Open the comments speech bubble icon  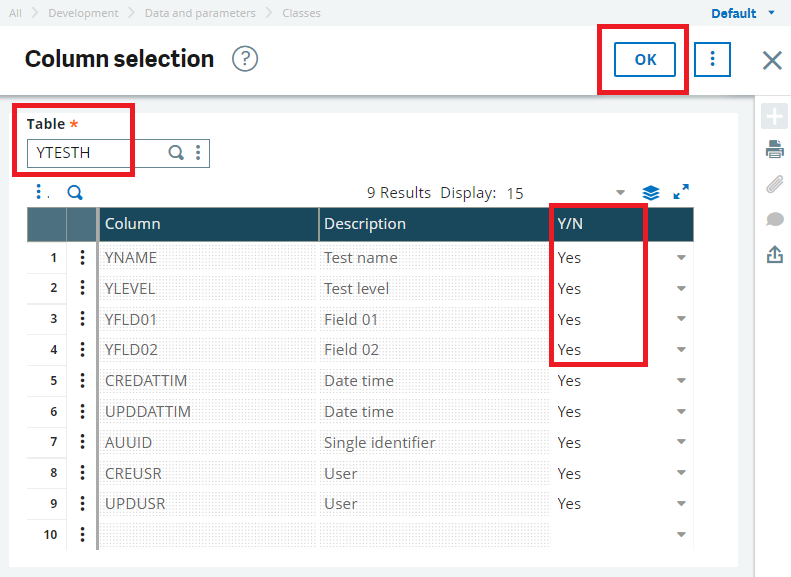775,219
